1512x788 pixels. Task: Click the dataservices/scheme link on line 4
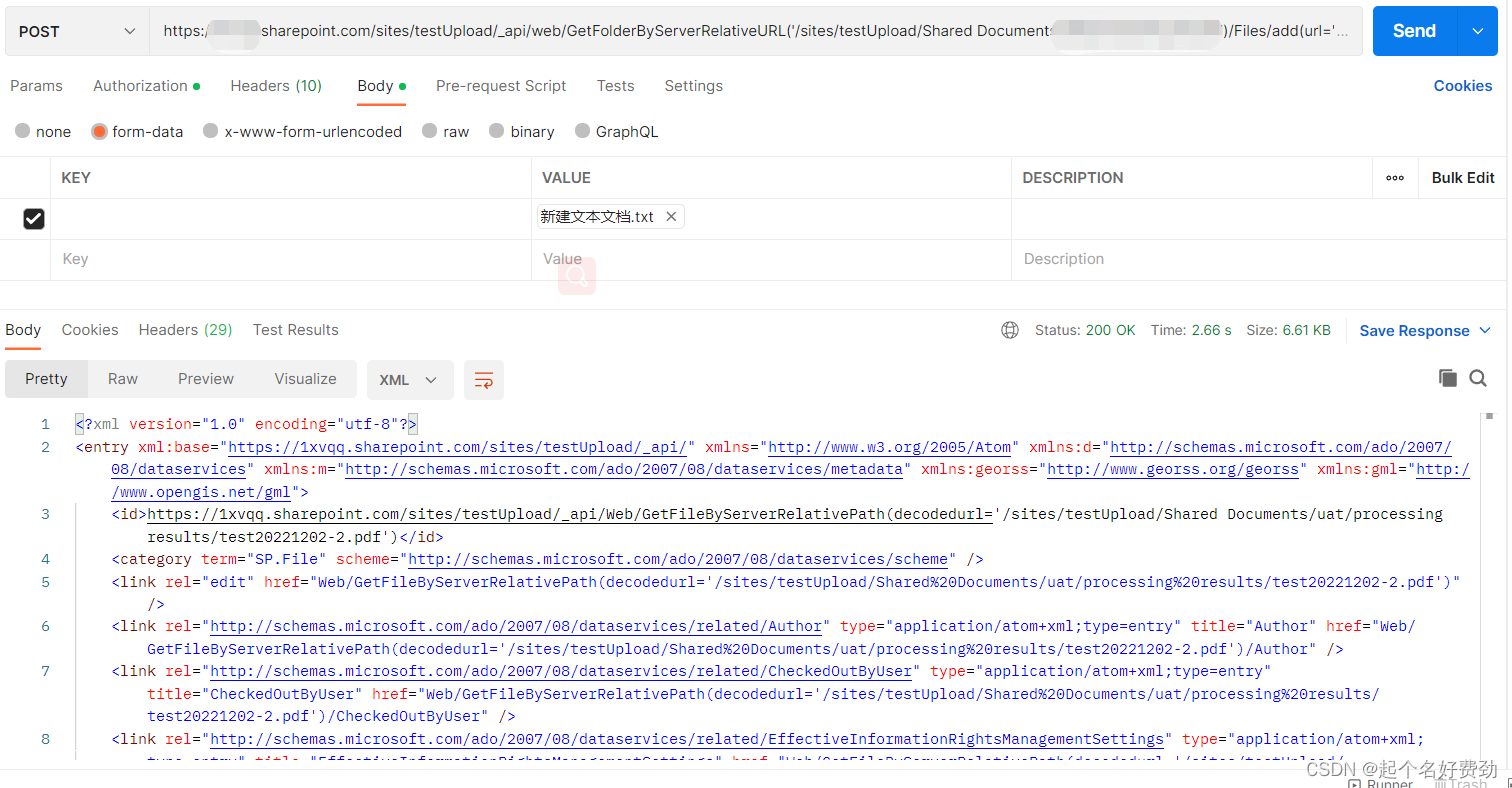[677, 559]
